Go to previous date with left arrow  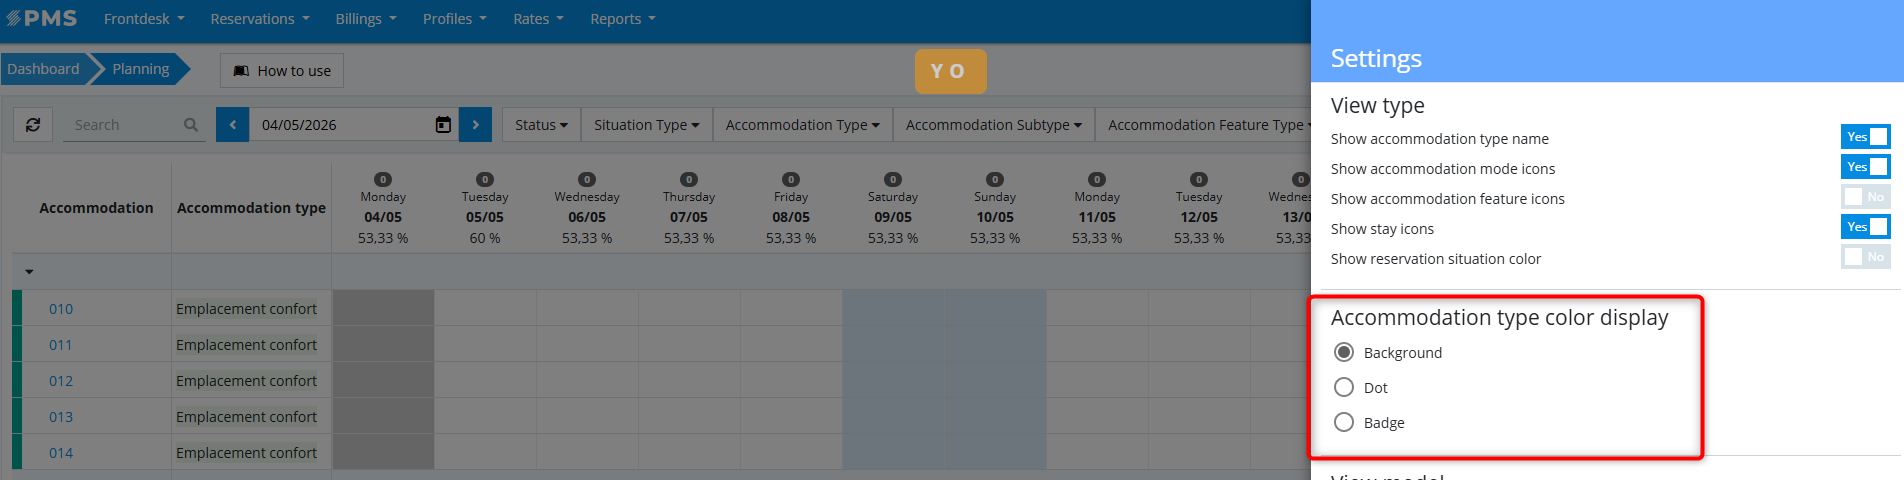coord(232,125)
